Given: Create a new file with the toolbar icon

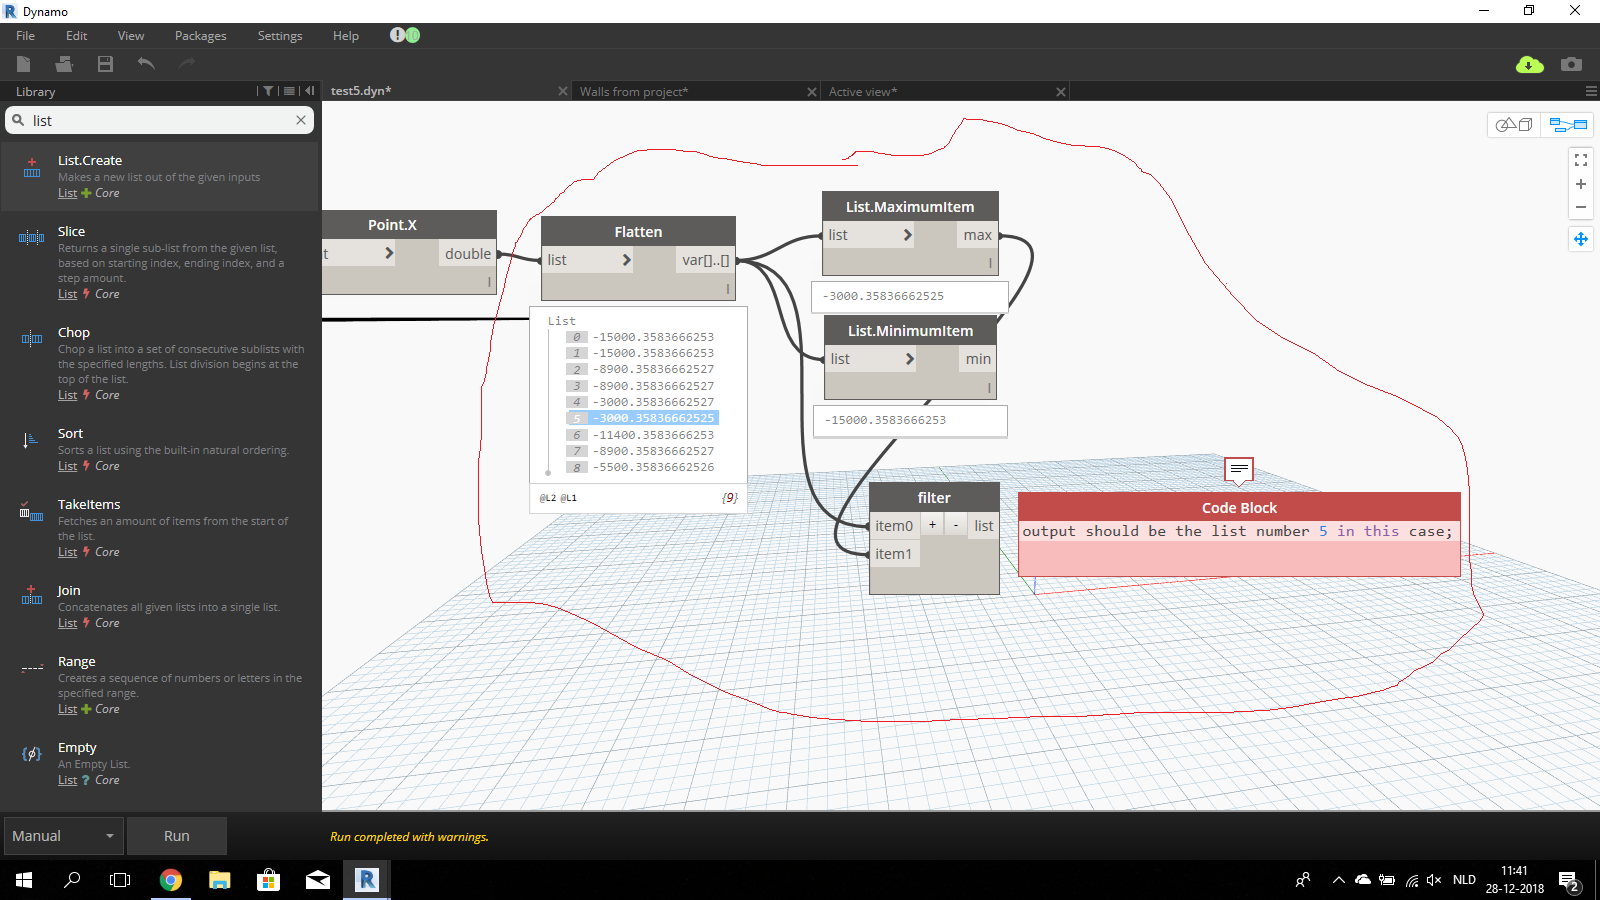Looking at the screenshot, I should [24, 64].
